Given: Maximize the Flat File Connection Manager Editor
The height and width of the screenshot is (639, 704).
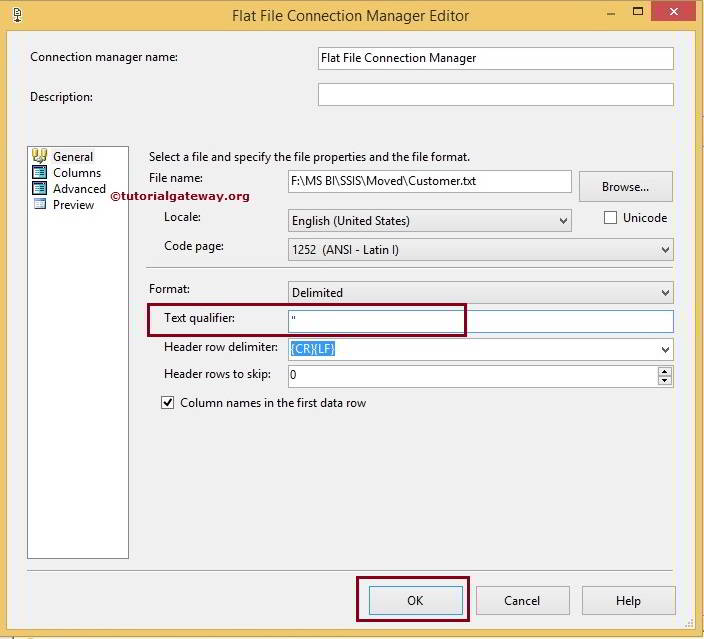Looking at the screenshot, I should [638, 11].
